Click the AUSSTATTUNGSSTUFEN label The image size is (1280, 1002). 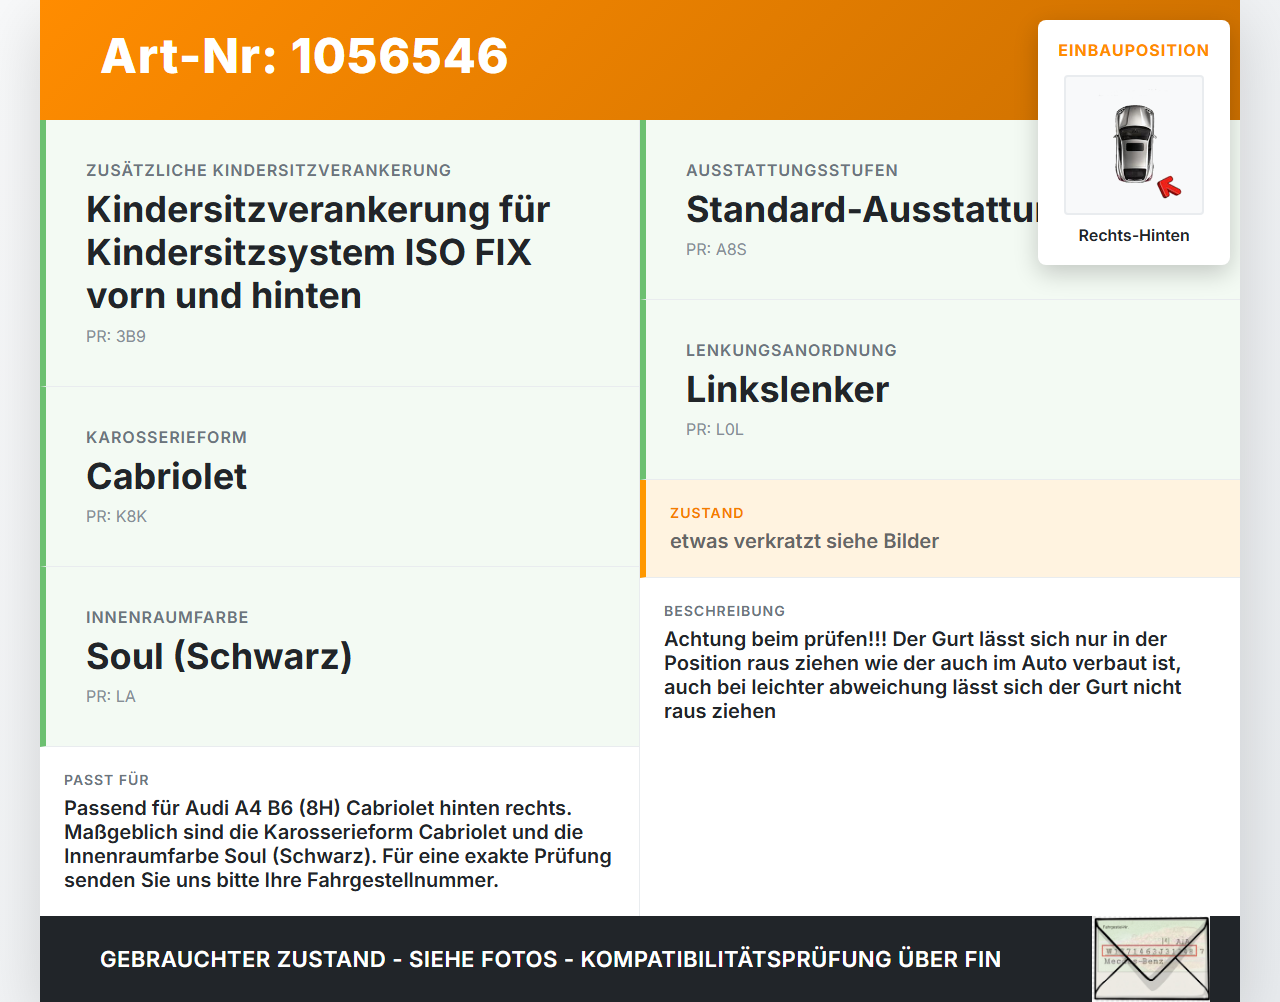pyautogui.click(x=792, y=170)
